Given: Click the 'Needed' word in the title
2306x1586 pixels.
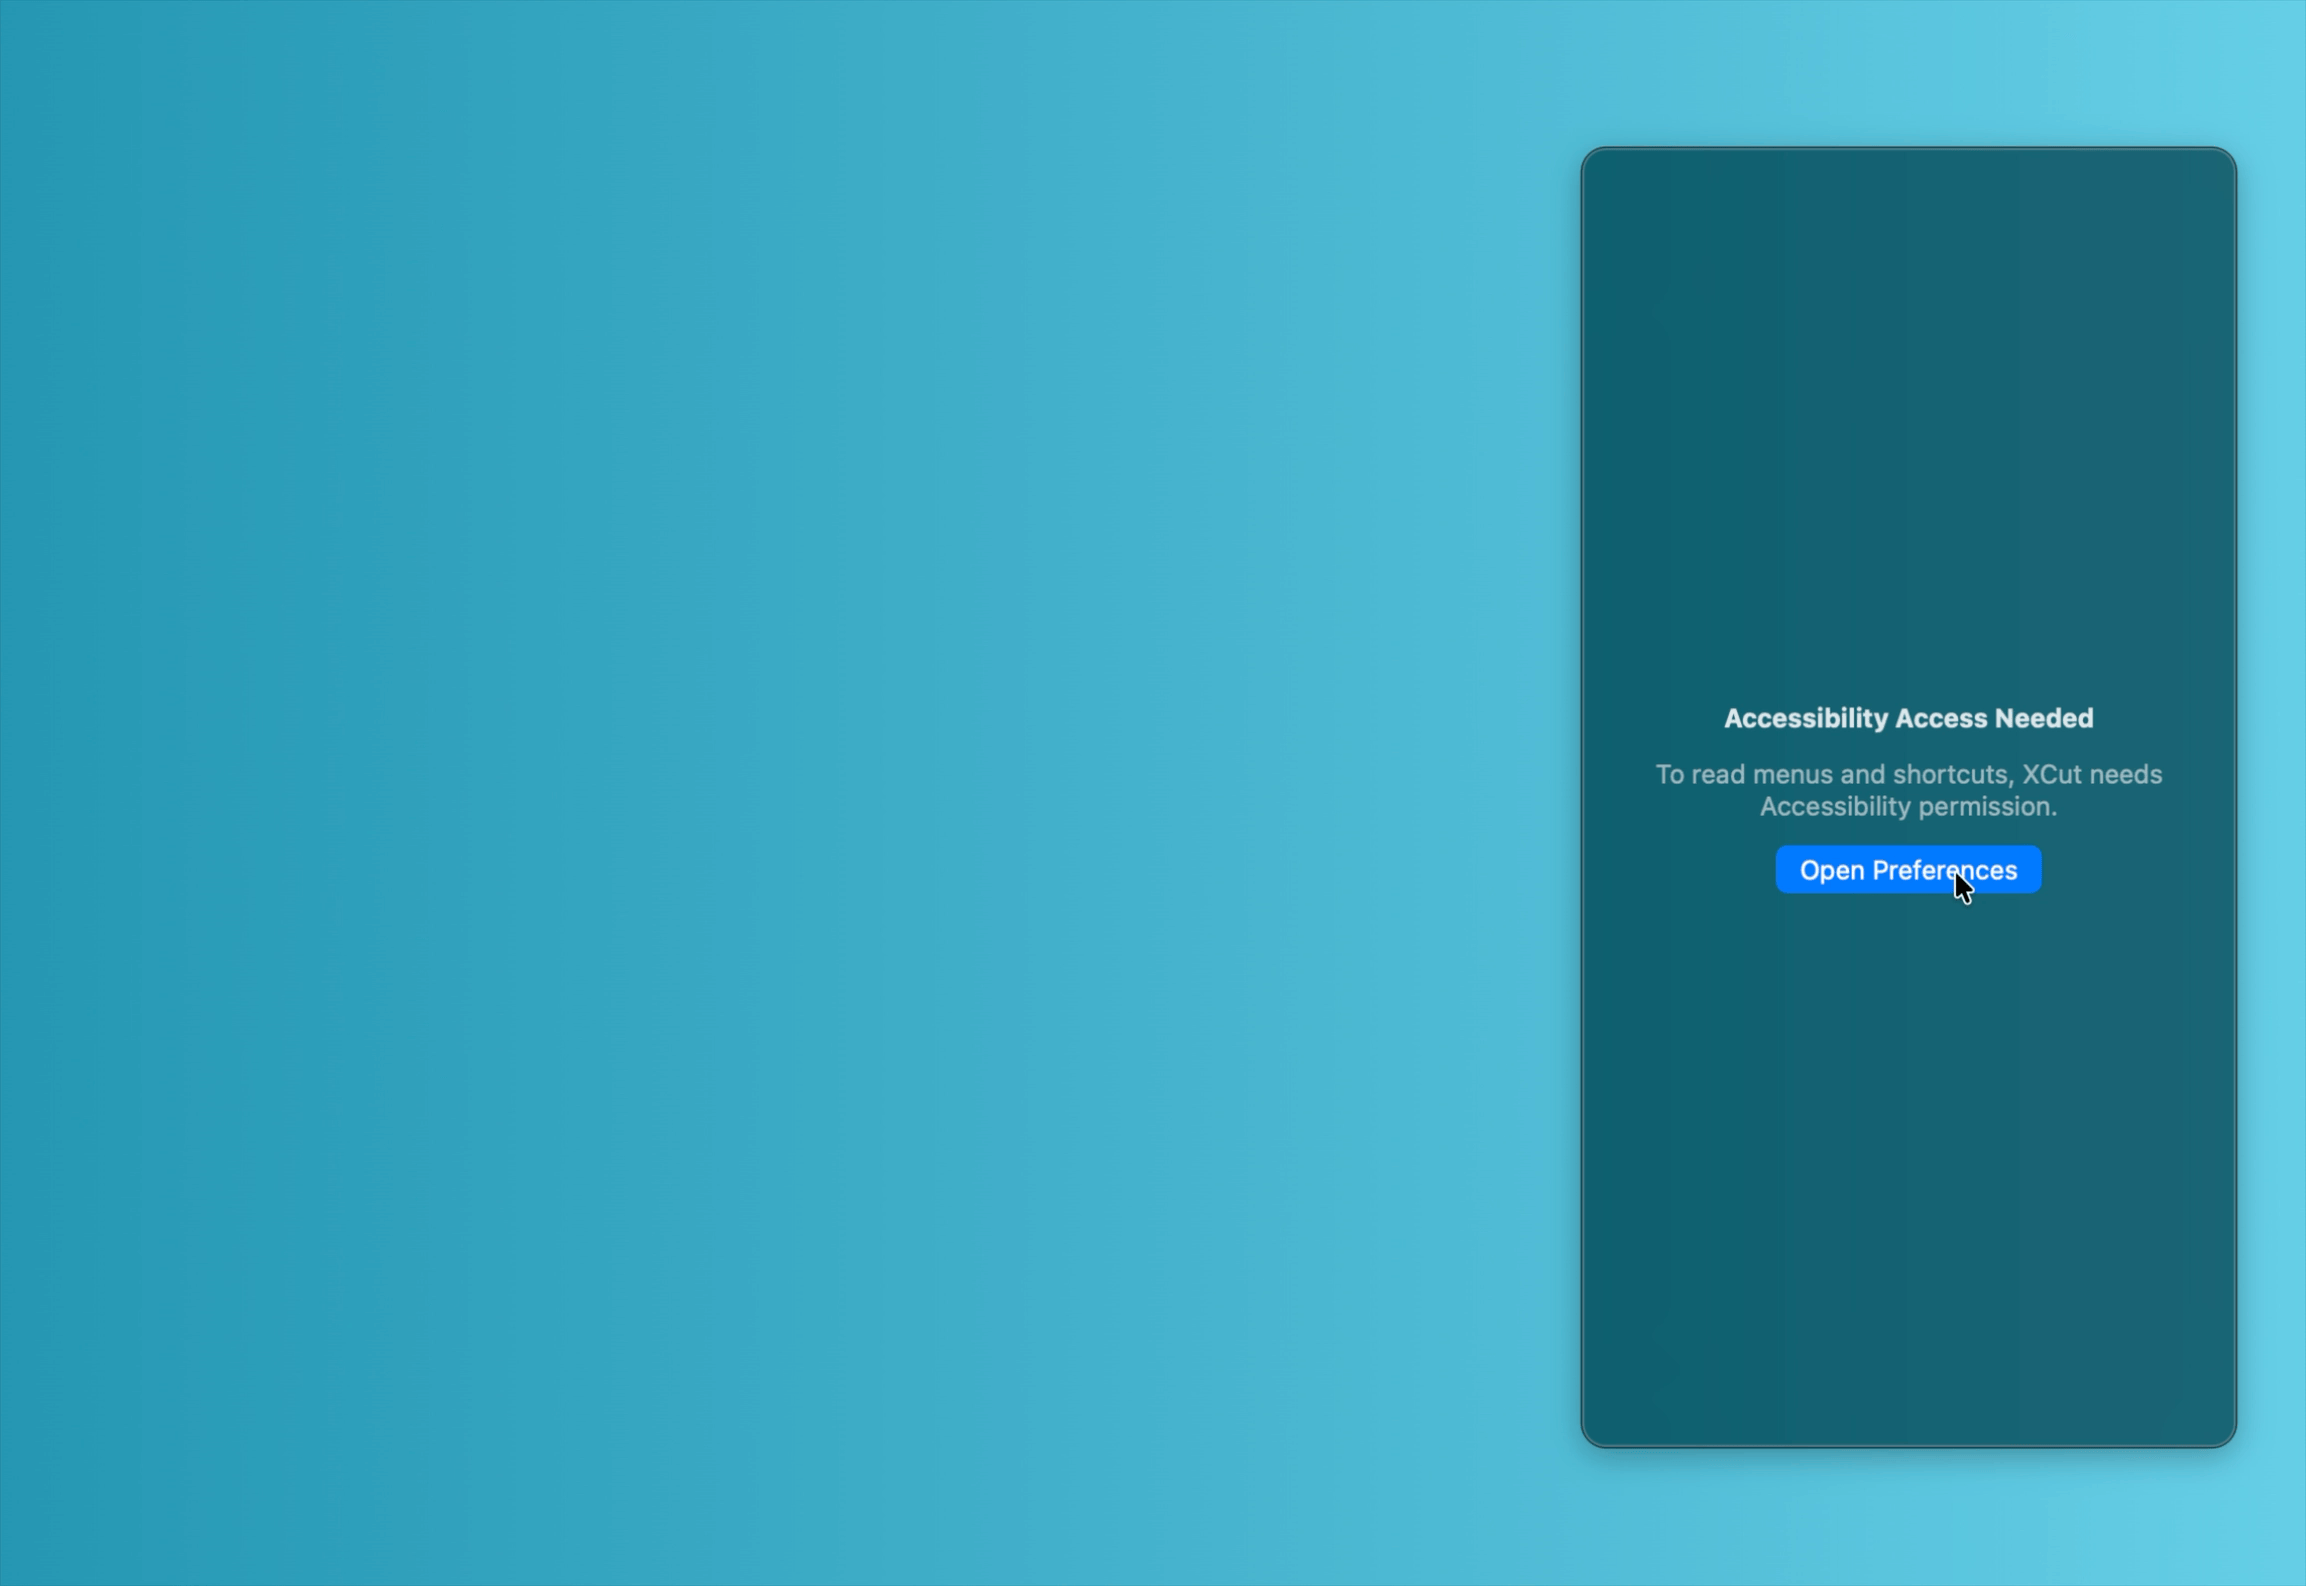Looking at the screenshot, I should tap(2043, 718).
